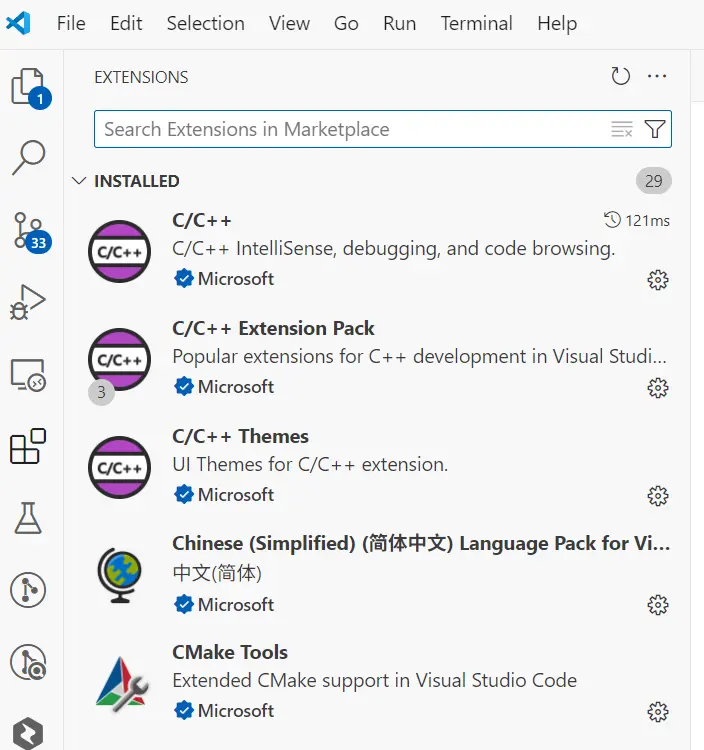Open the Selection menu
This screenshot has height=750, width=704.
coord(206,23)
